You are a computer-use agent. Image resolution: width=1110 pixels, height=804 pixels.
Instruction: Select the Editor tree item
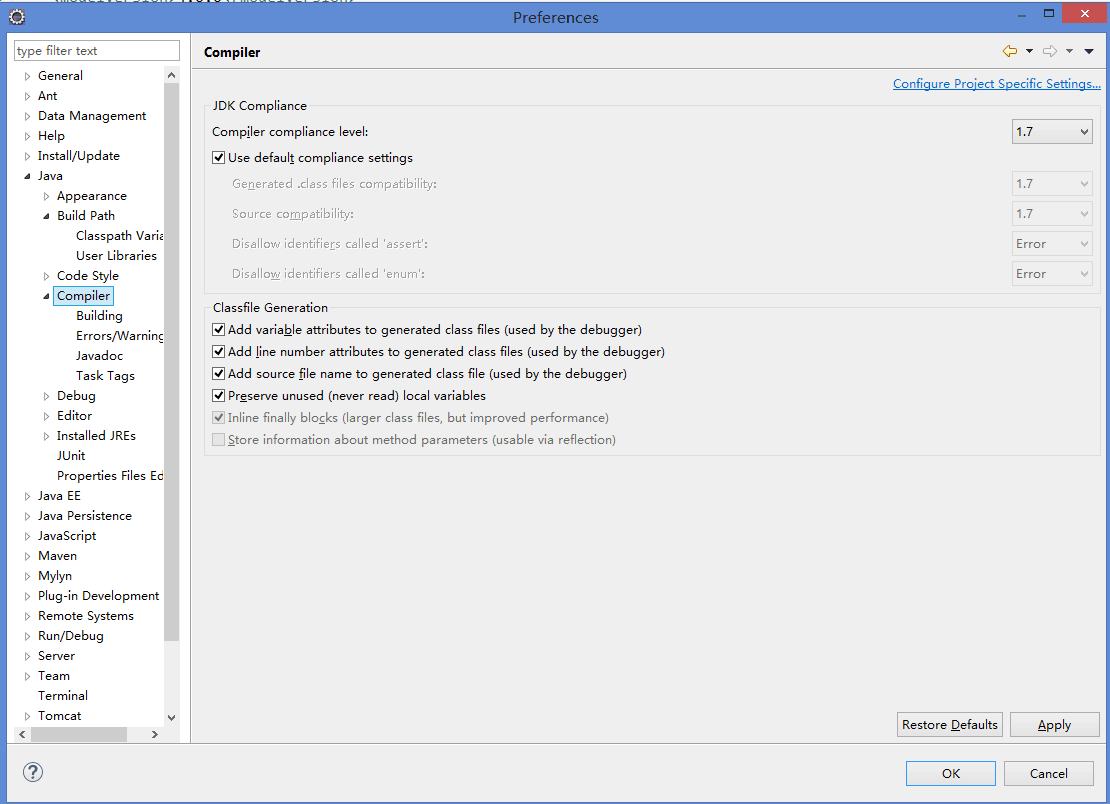point(74,416)
